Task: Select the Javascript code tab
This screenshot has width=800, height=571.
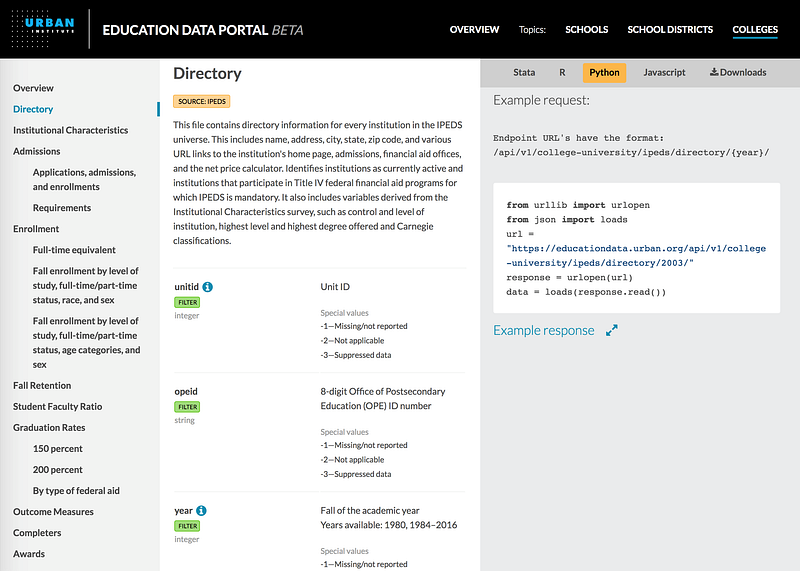Action: 664,72
